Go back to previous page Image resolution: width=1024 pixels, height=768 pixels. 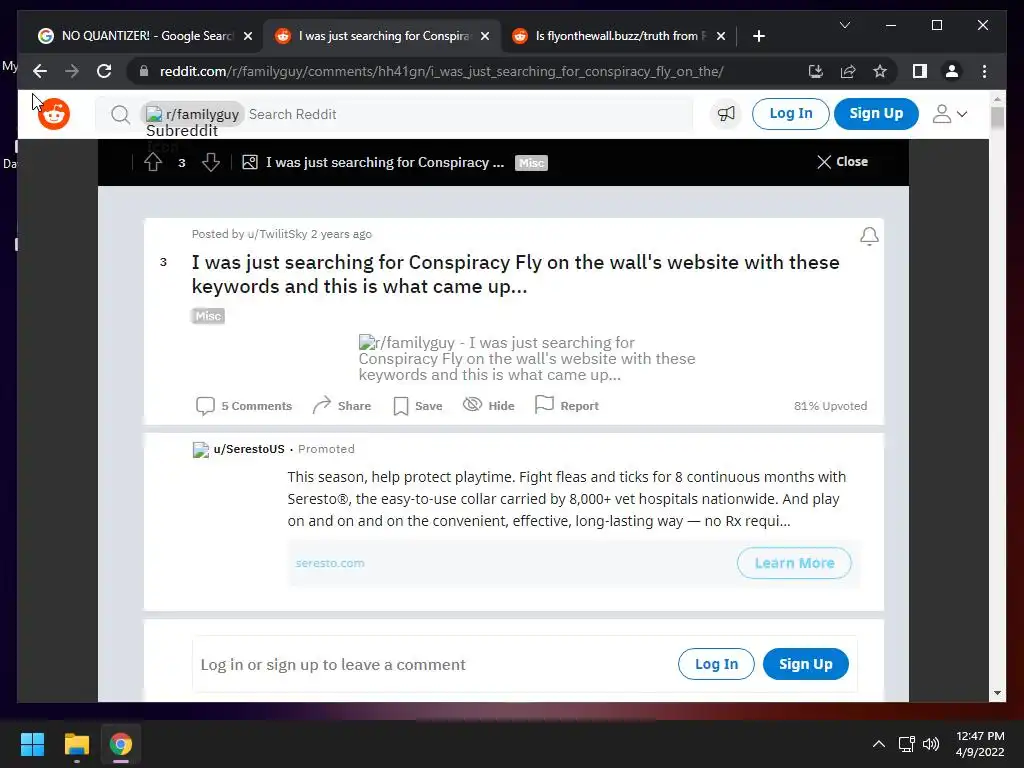(x=40, y=71)
